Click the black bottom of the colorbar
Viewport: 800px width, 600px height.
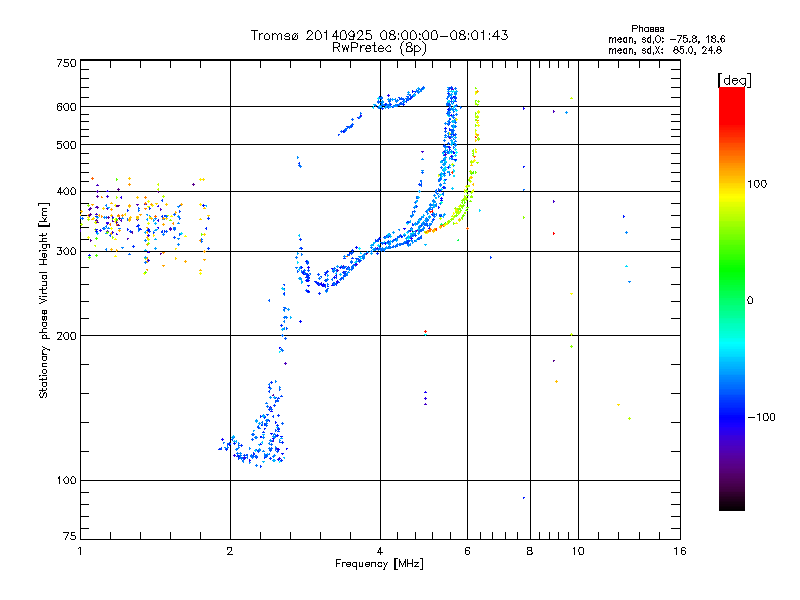click(x=732, y=503)
